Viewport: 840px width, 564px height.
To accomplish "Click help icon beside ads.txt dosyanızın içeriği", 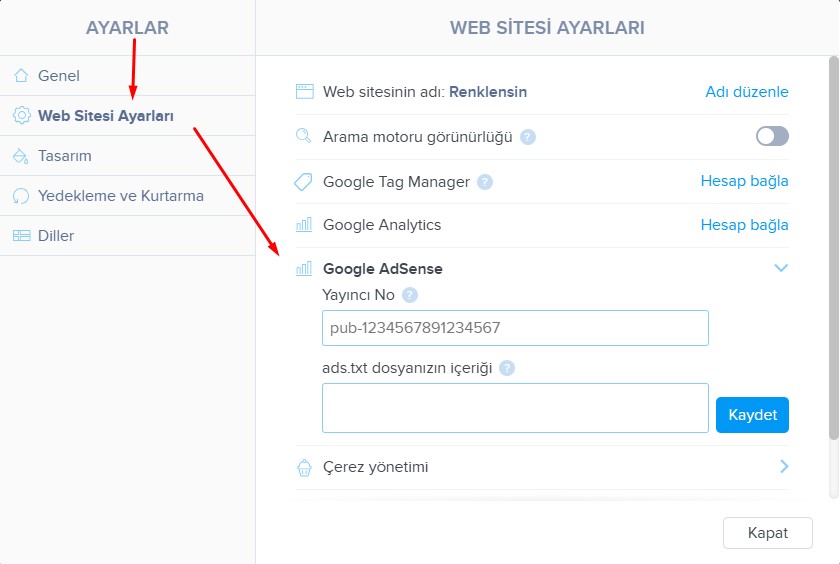I will tap(507, 368).
